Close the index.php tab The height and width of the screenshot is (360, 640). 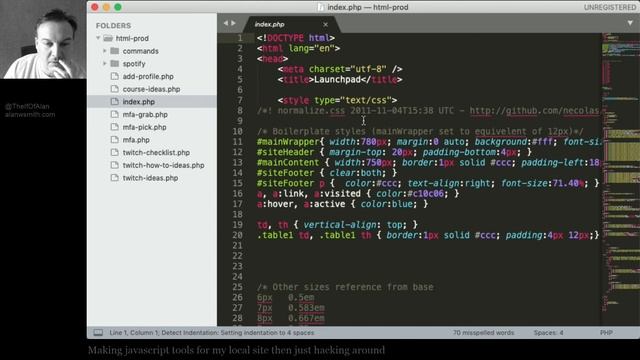point(325,24)
